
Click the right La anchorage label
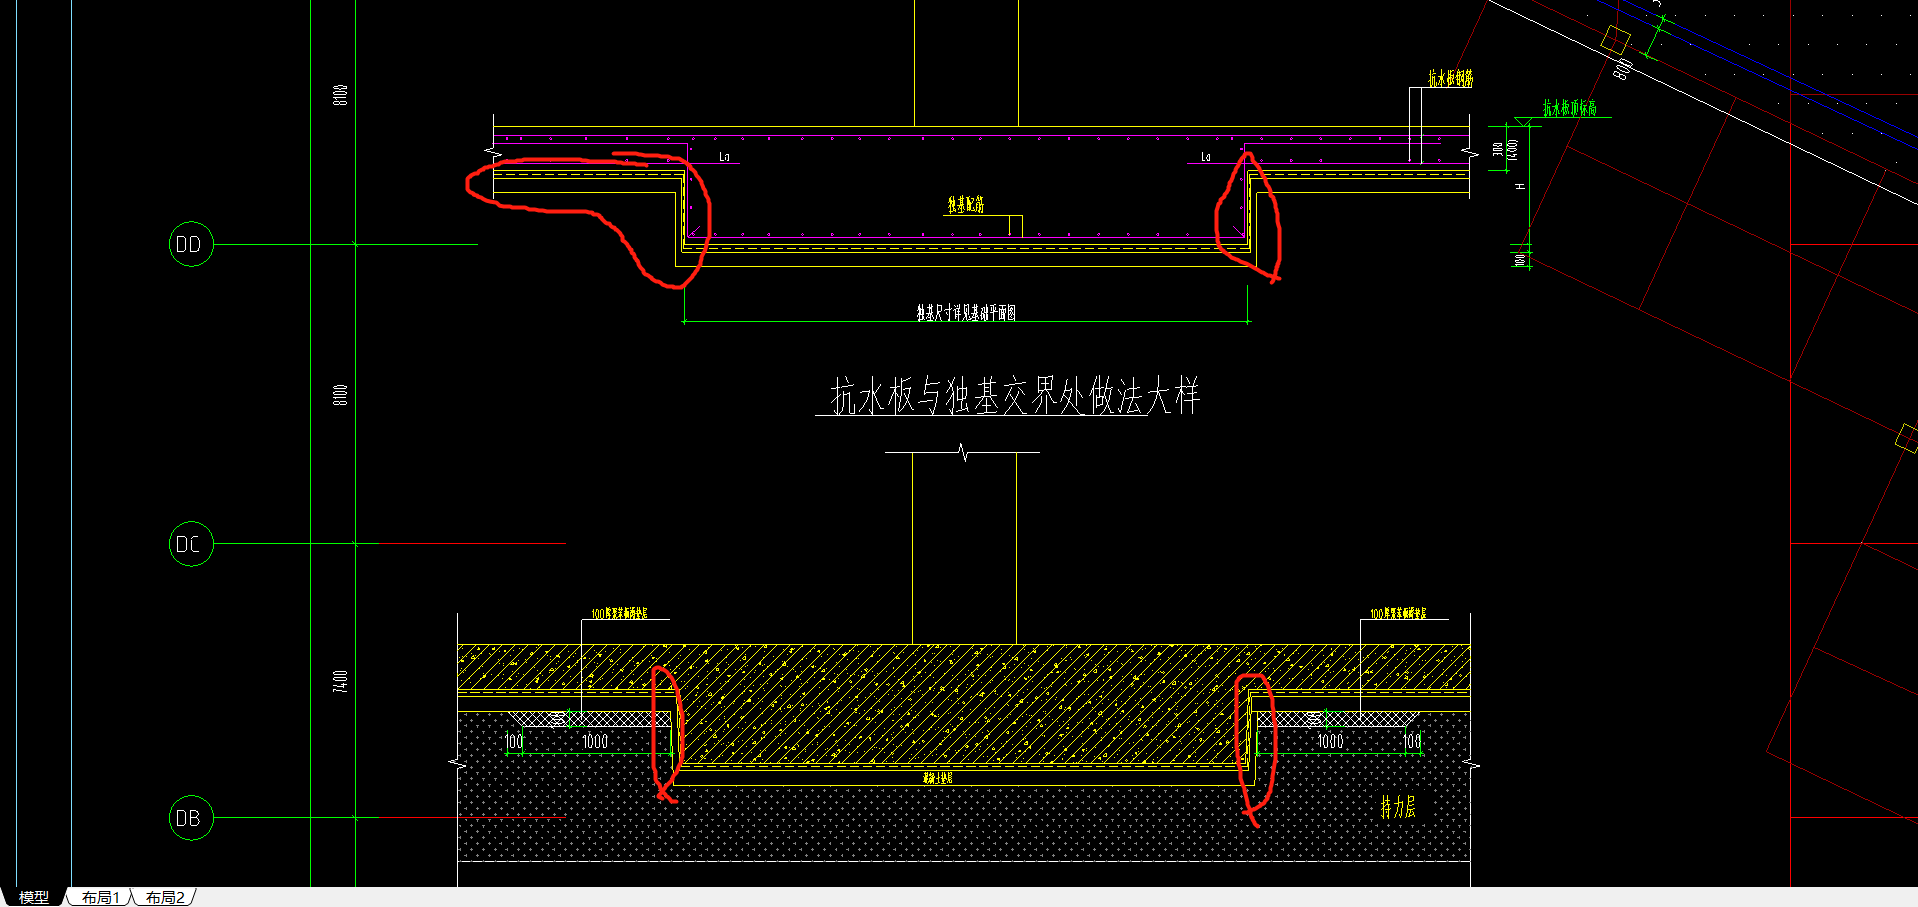click(1206, 157)
